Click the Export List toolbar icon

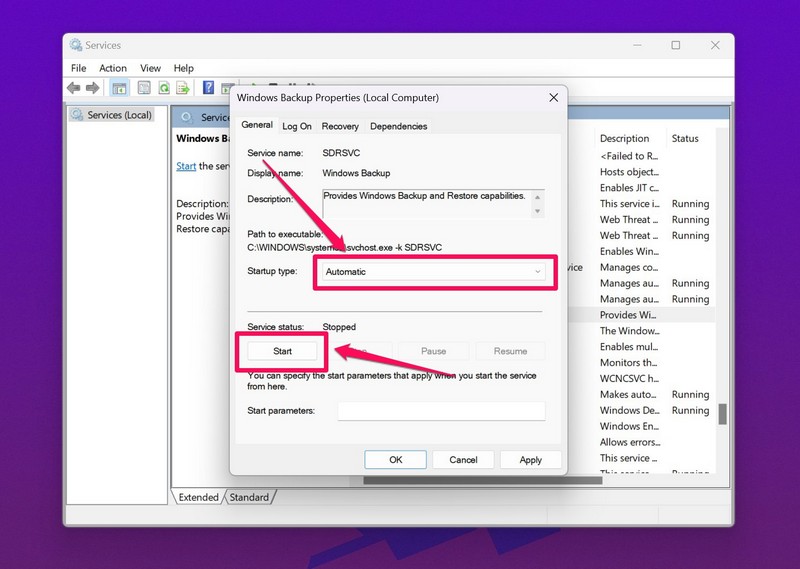(x=183, y=88)
